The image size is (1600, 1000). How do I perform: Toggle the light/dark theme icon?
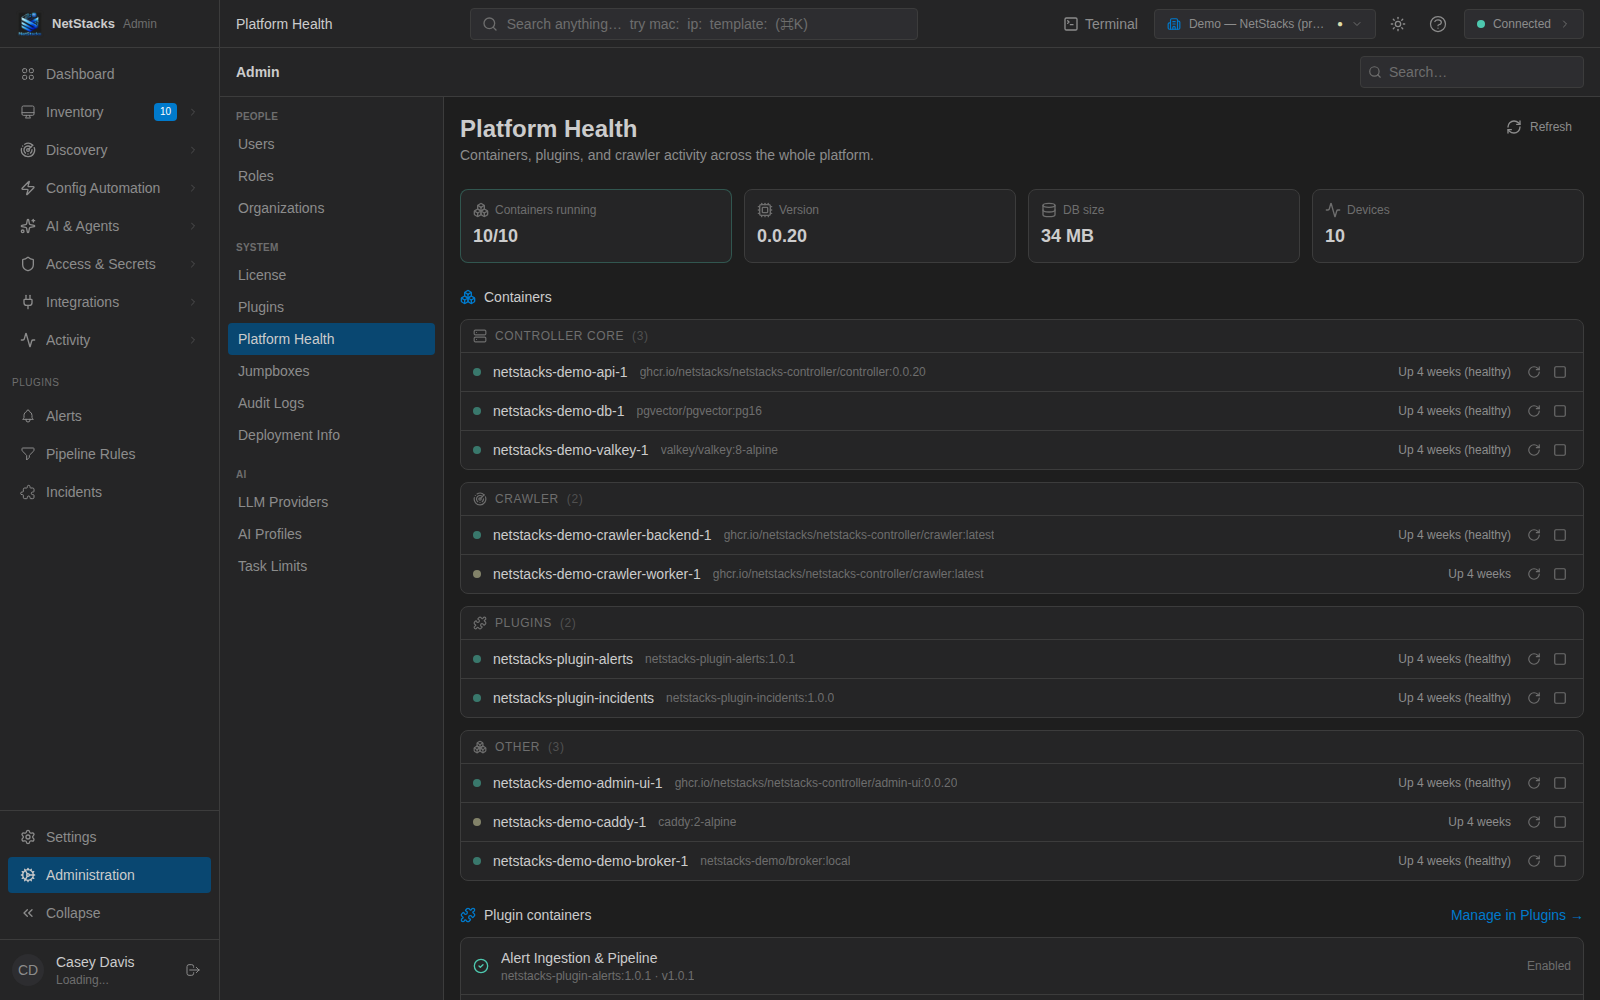(x=1398, y=24)
